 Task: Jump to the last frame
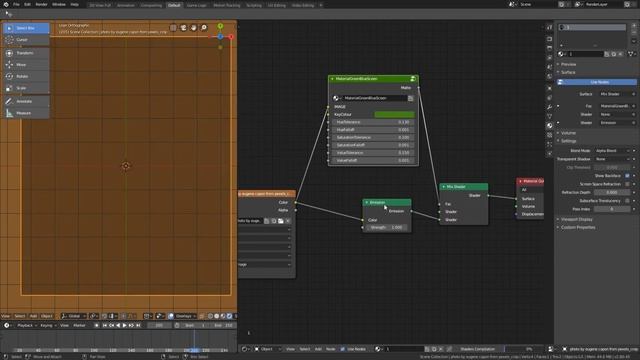click(138, 325)
